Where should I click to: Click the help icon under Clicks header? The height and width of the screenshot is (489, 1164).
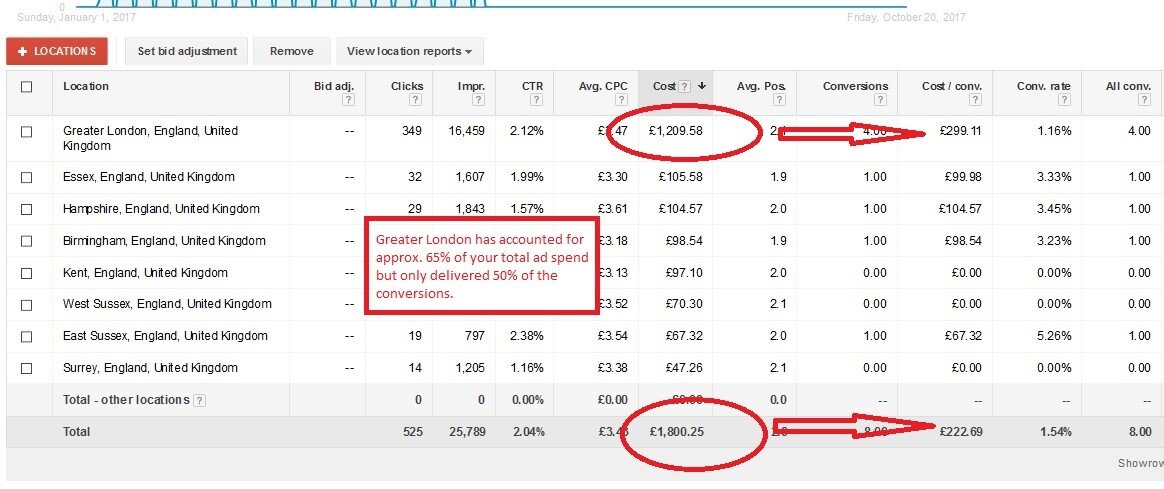pos(417,100)
